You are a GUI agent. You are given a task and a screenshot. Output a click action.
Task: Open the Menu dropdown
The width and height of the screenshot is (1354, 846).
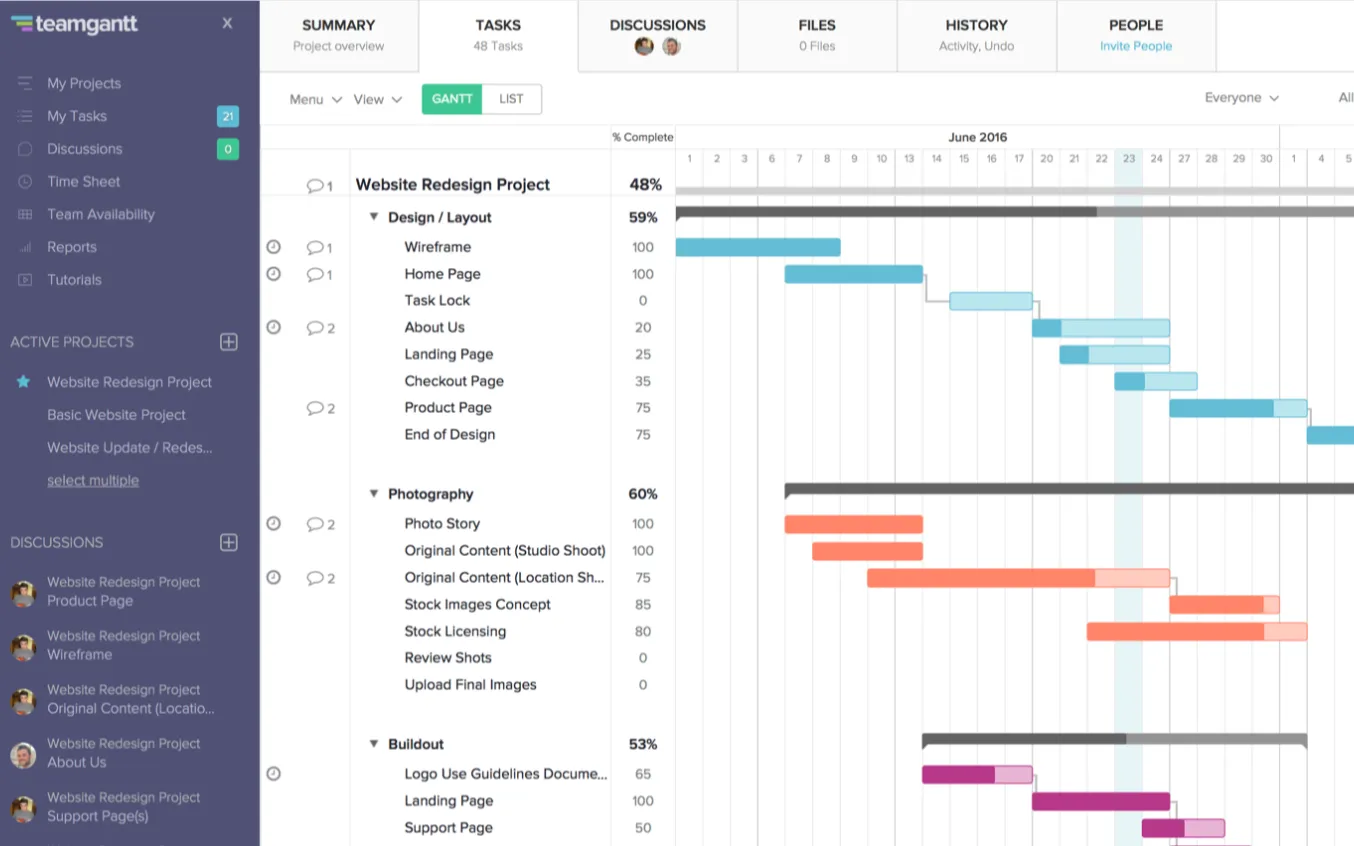[x=315, y=100]
